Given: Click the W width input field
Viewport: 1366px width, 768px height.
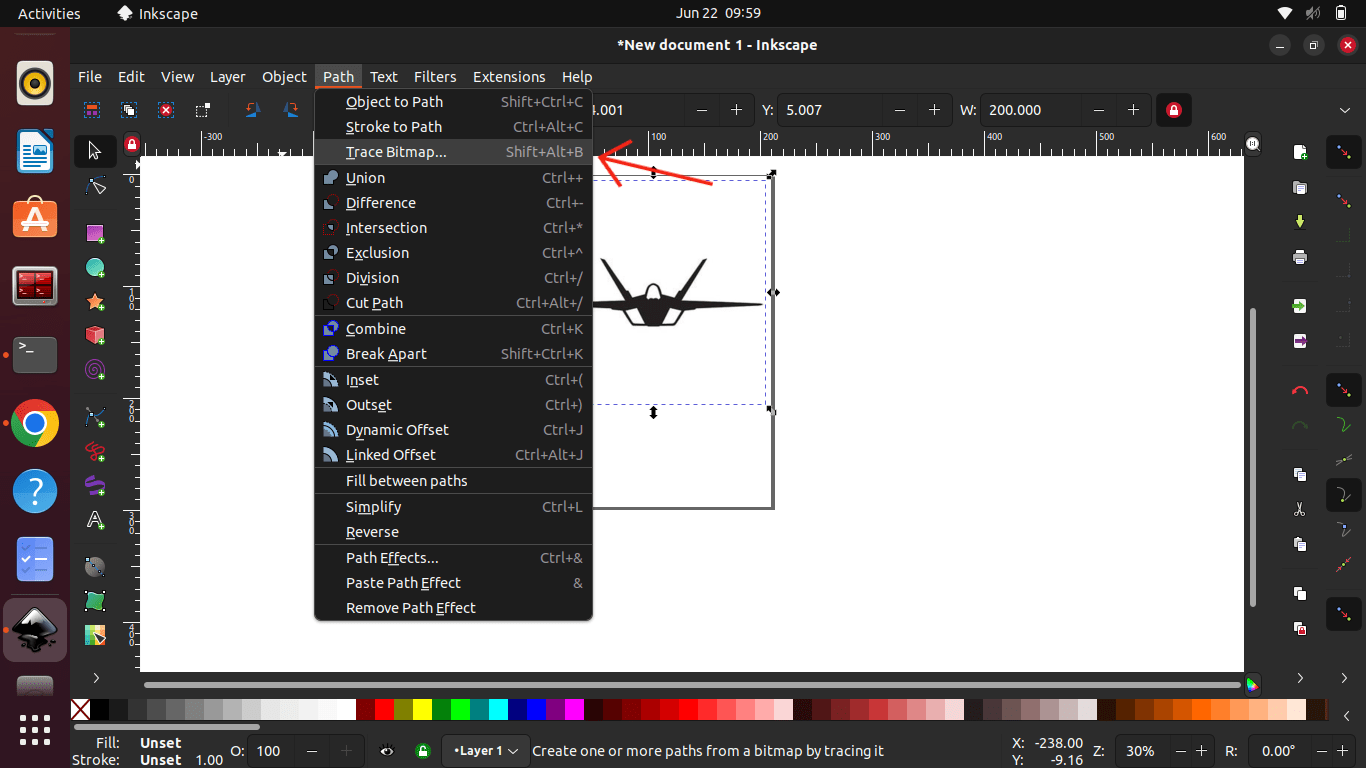Looking at the screenshot, I should tap(1030, 110).
